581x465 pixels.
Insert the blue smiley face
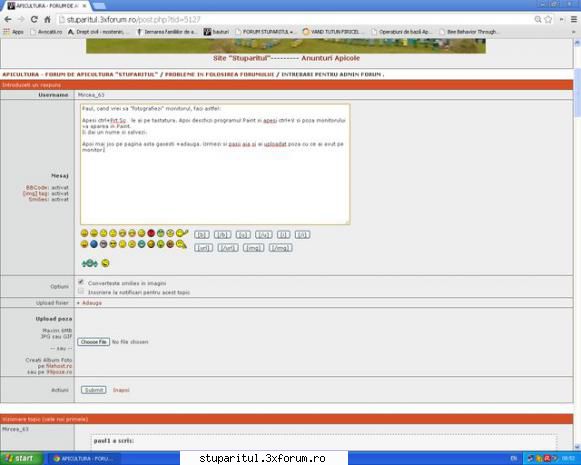pos(94,244)
